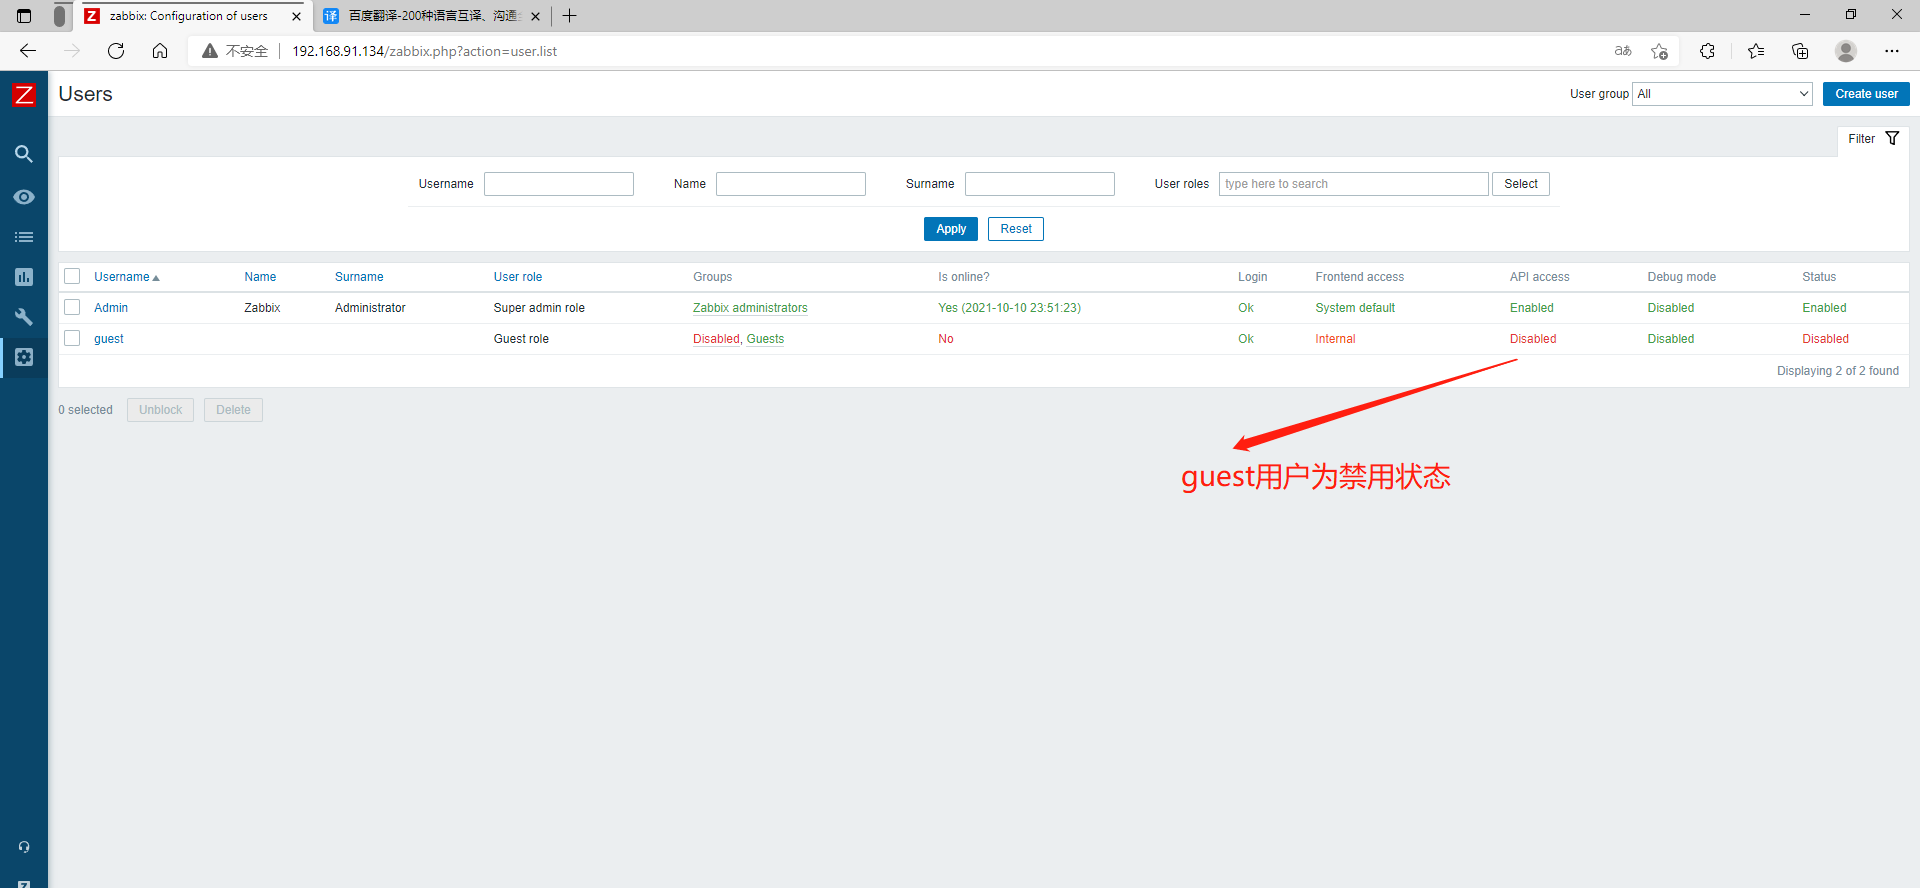This screenshot has width=1920, height=888.
Task: Click the Zabbix logo in the sidebar
Action: coord(24,95)
